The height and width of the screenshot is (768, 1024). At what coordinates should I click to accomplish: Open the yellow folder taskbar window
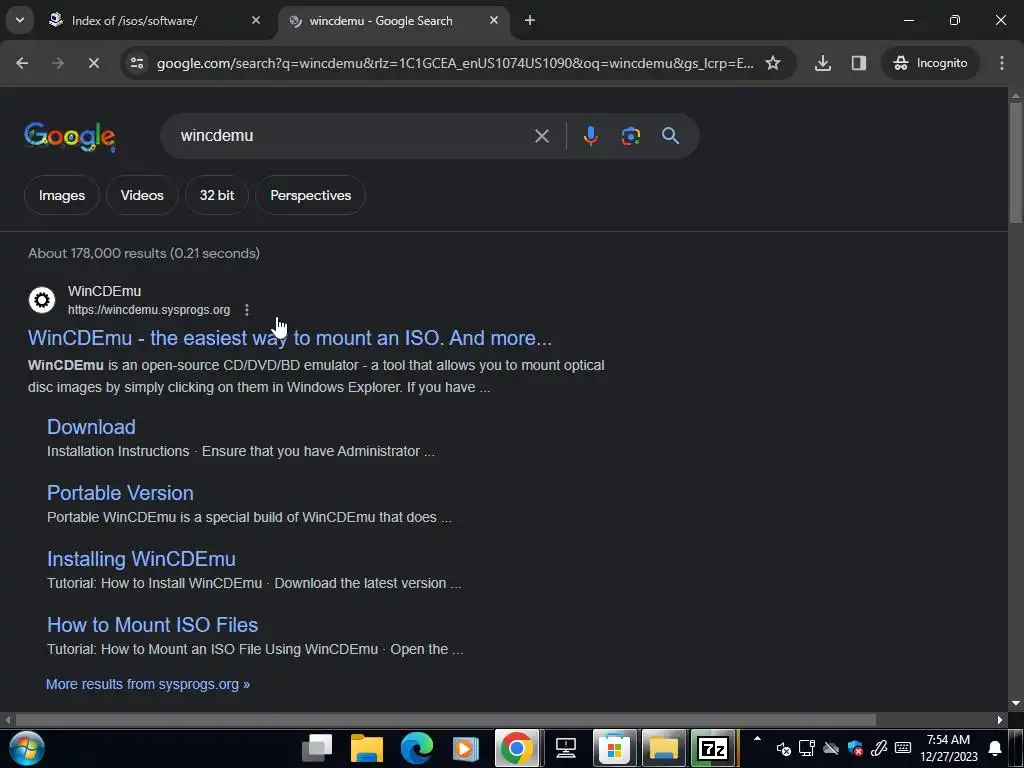click(x=664, y=748)
